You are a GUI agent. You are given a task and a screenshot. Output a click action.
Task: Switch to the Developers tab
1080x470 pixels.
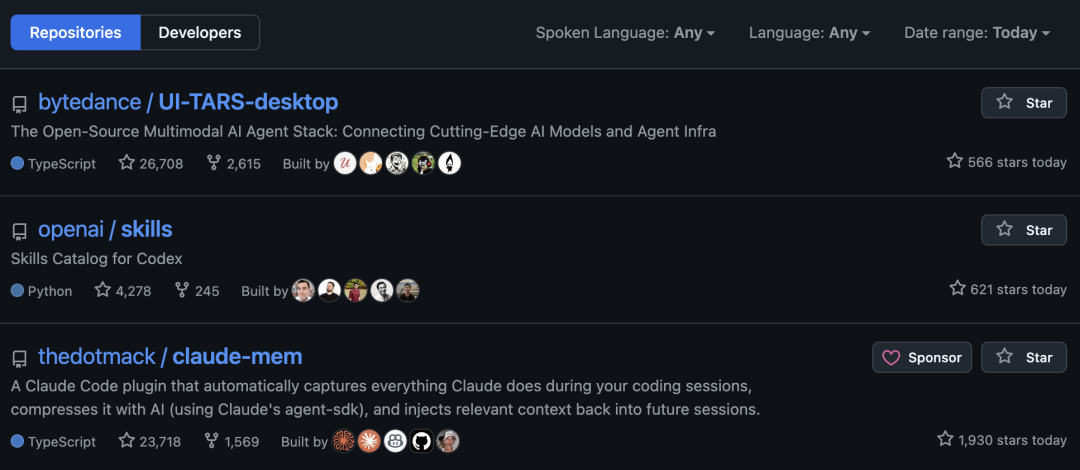(x=200, y=33)
